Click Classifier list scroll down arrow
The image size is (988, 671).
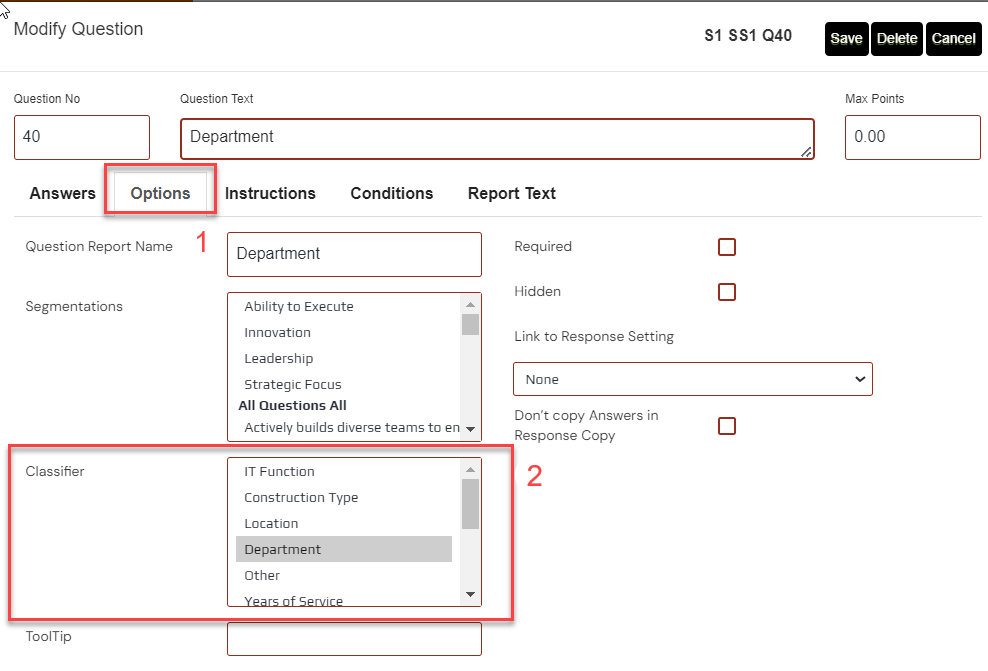(x=470, y=596)
